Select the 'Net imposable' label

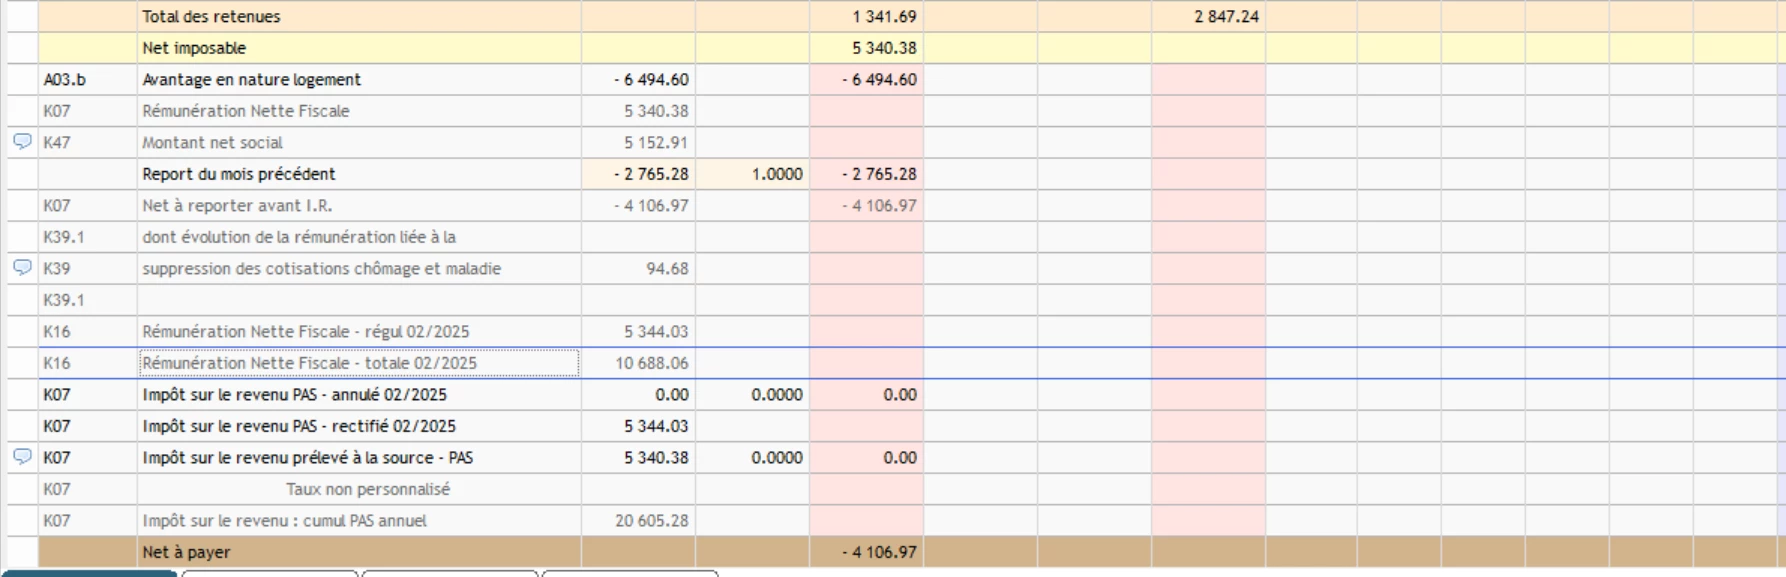pos(194,48)
